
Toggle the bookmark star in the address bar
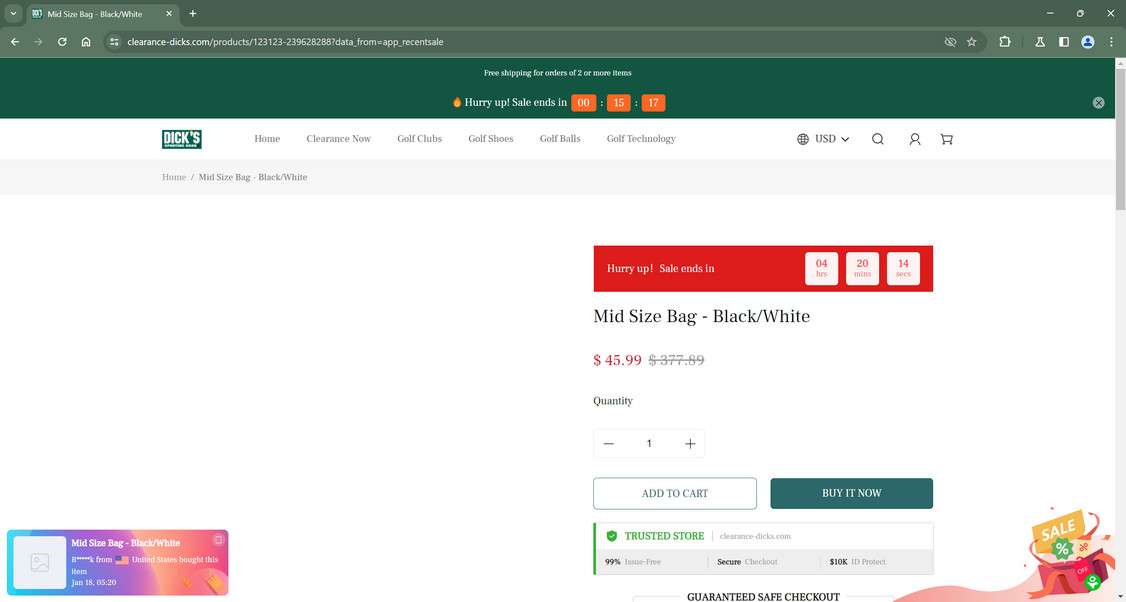tap(971, 42)
